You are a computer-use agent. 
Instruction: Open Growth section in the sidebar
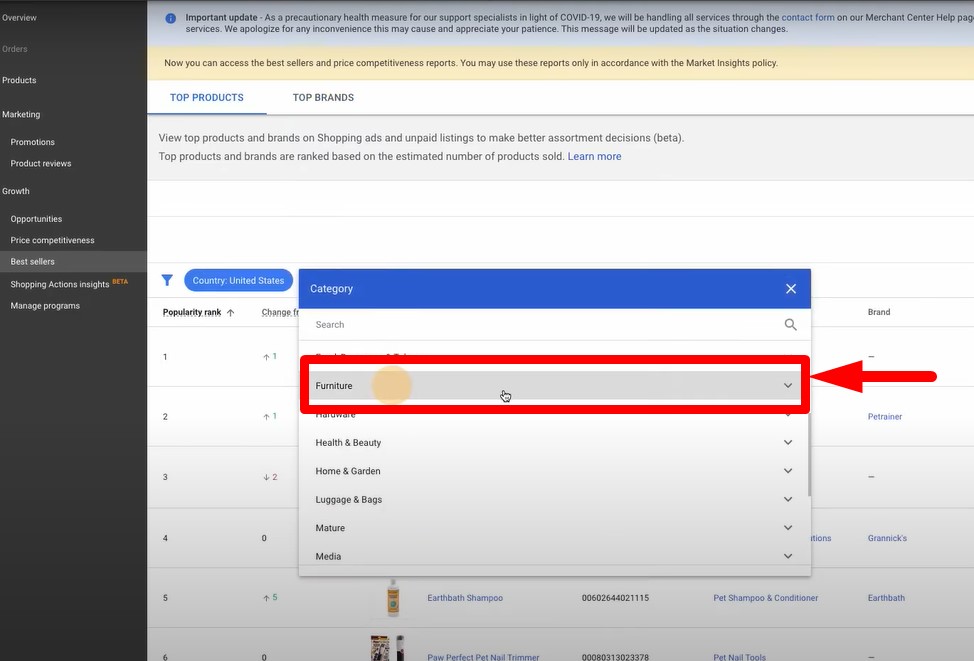(16, 191)
